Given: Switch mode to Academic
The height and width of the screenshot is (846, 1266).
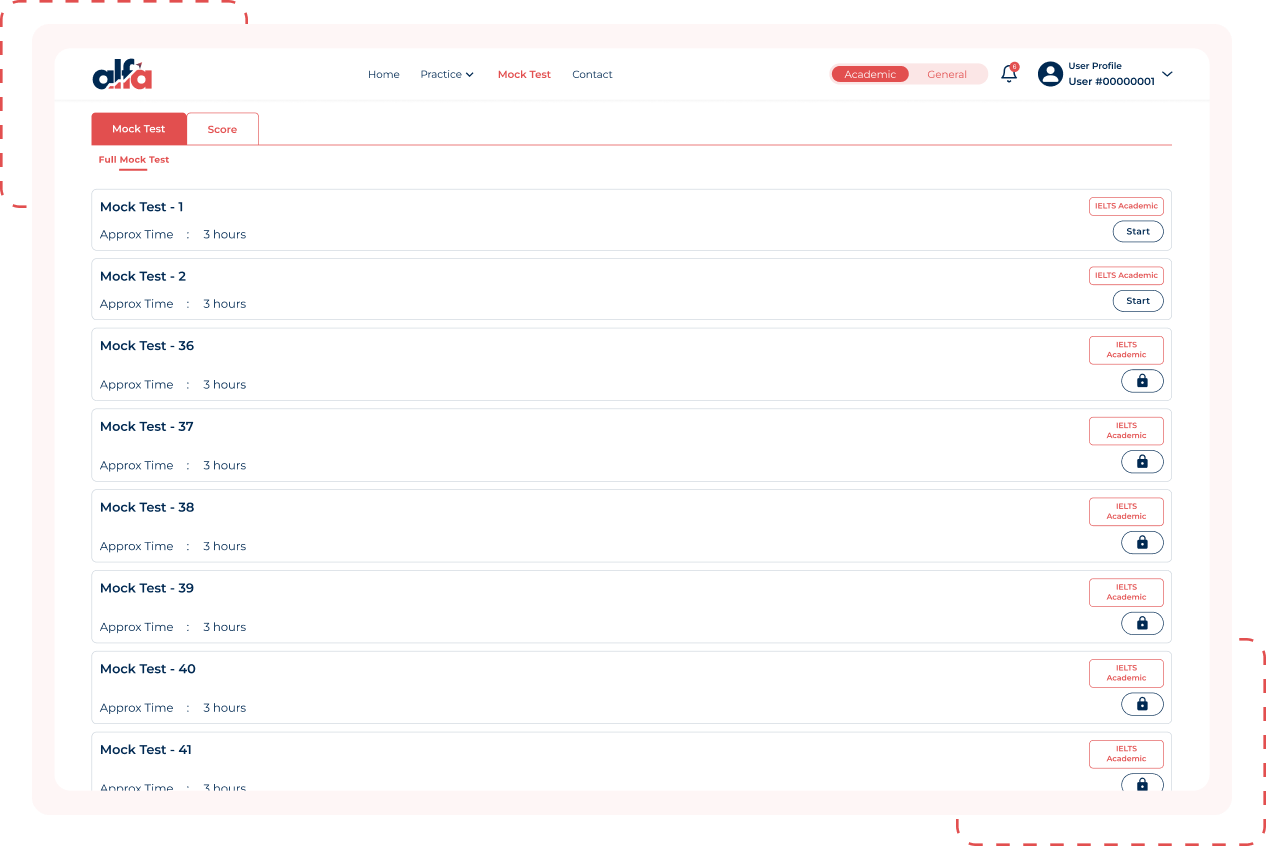Looking at the screenshot, I should coord(870,74).
